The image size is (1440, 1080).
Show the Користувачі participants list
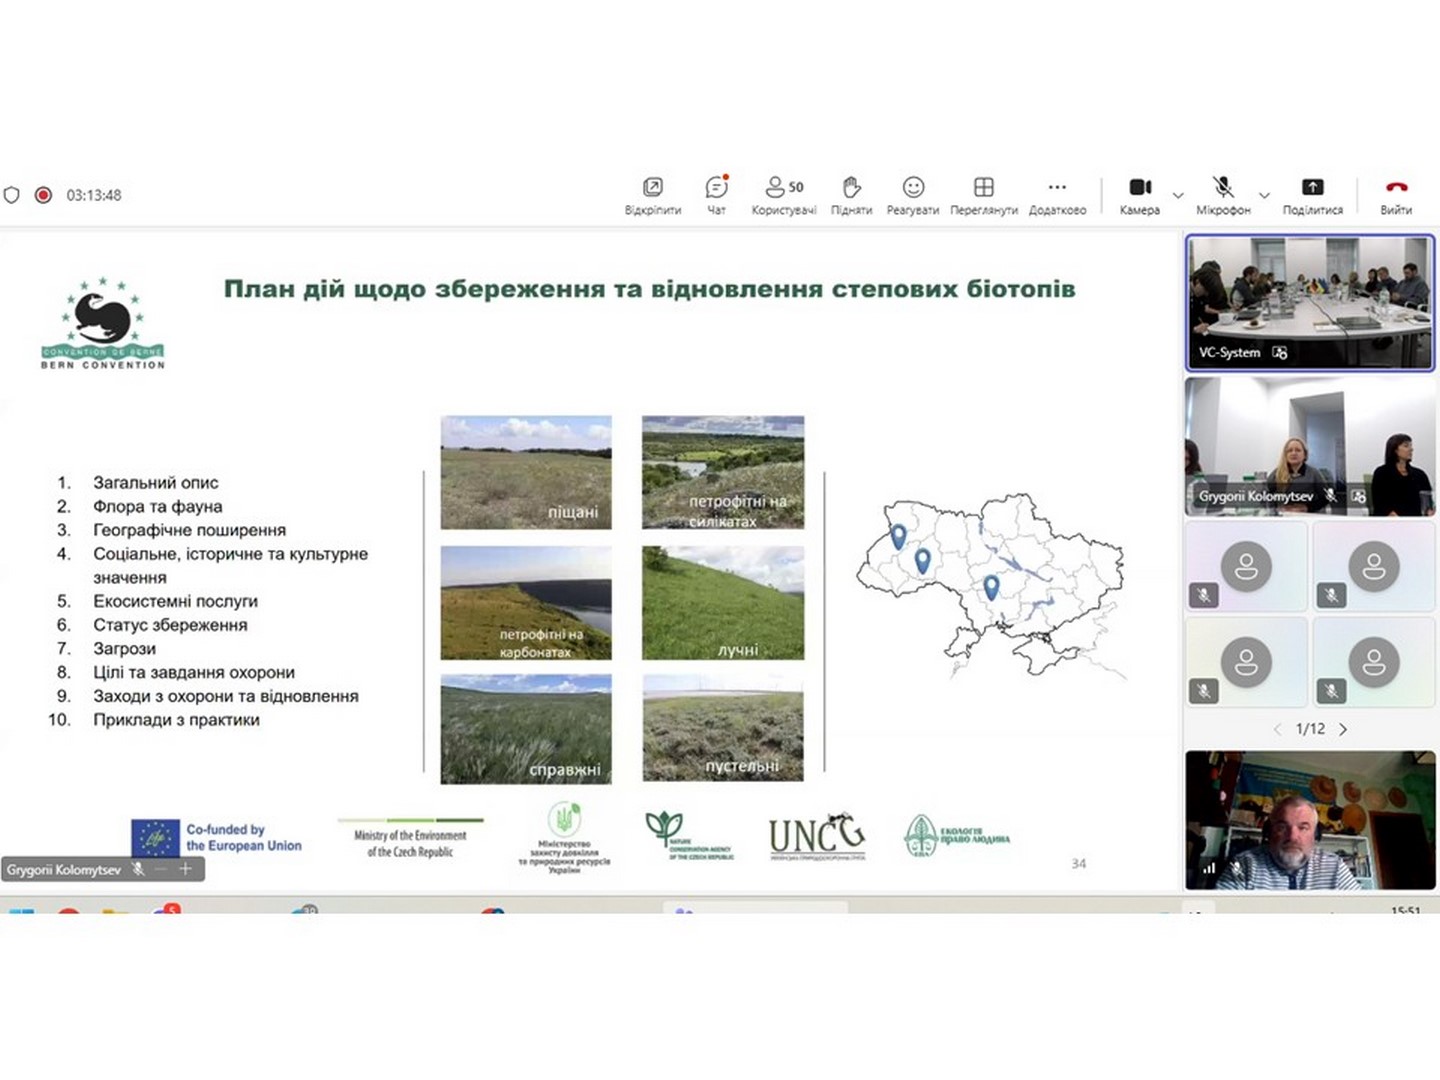(x=783, y=194)
